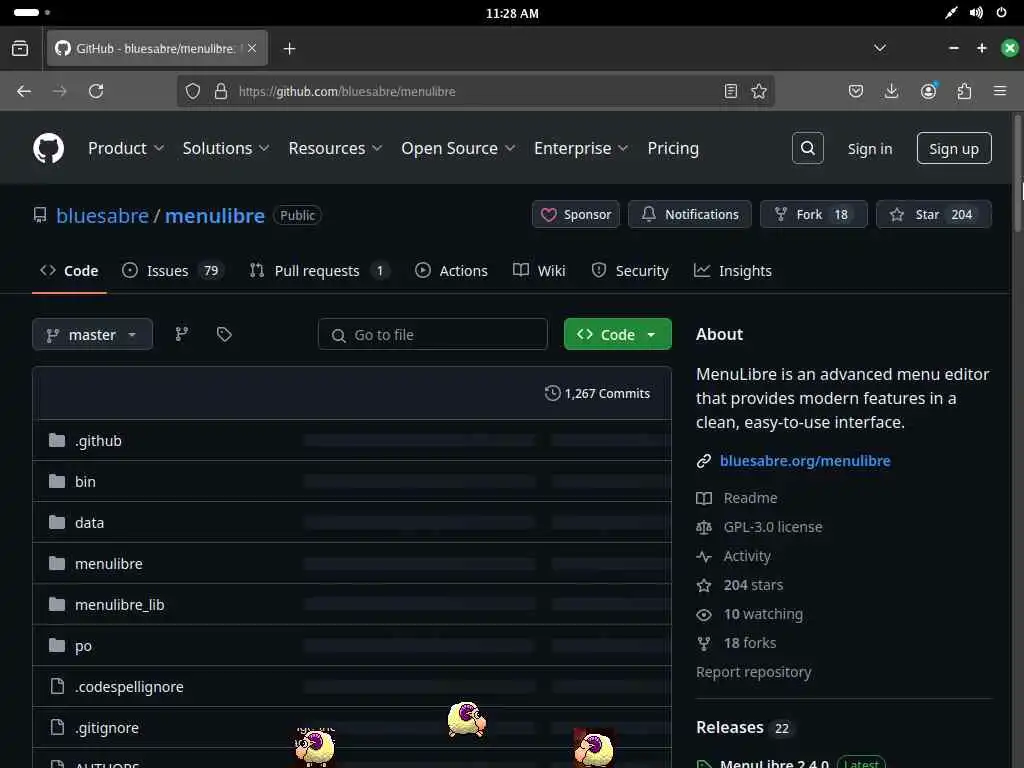1024x768 pixels.
Task: Open the tracking protection shield icon
Action: [193, 91]
